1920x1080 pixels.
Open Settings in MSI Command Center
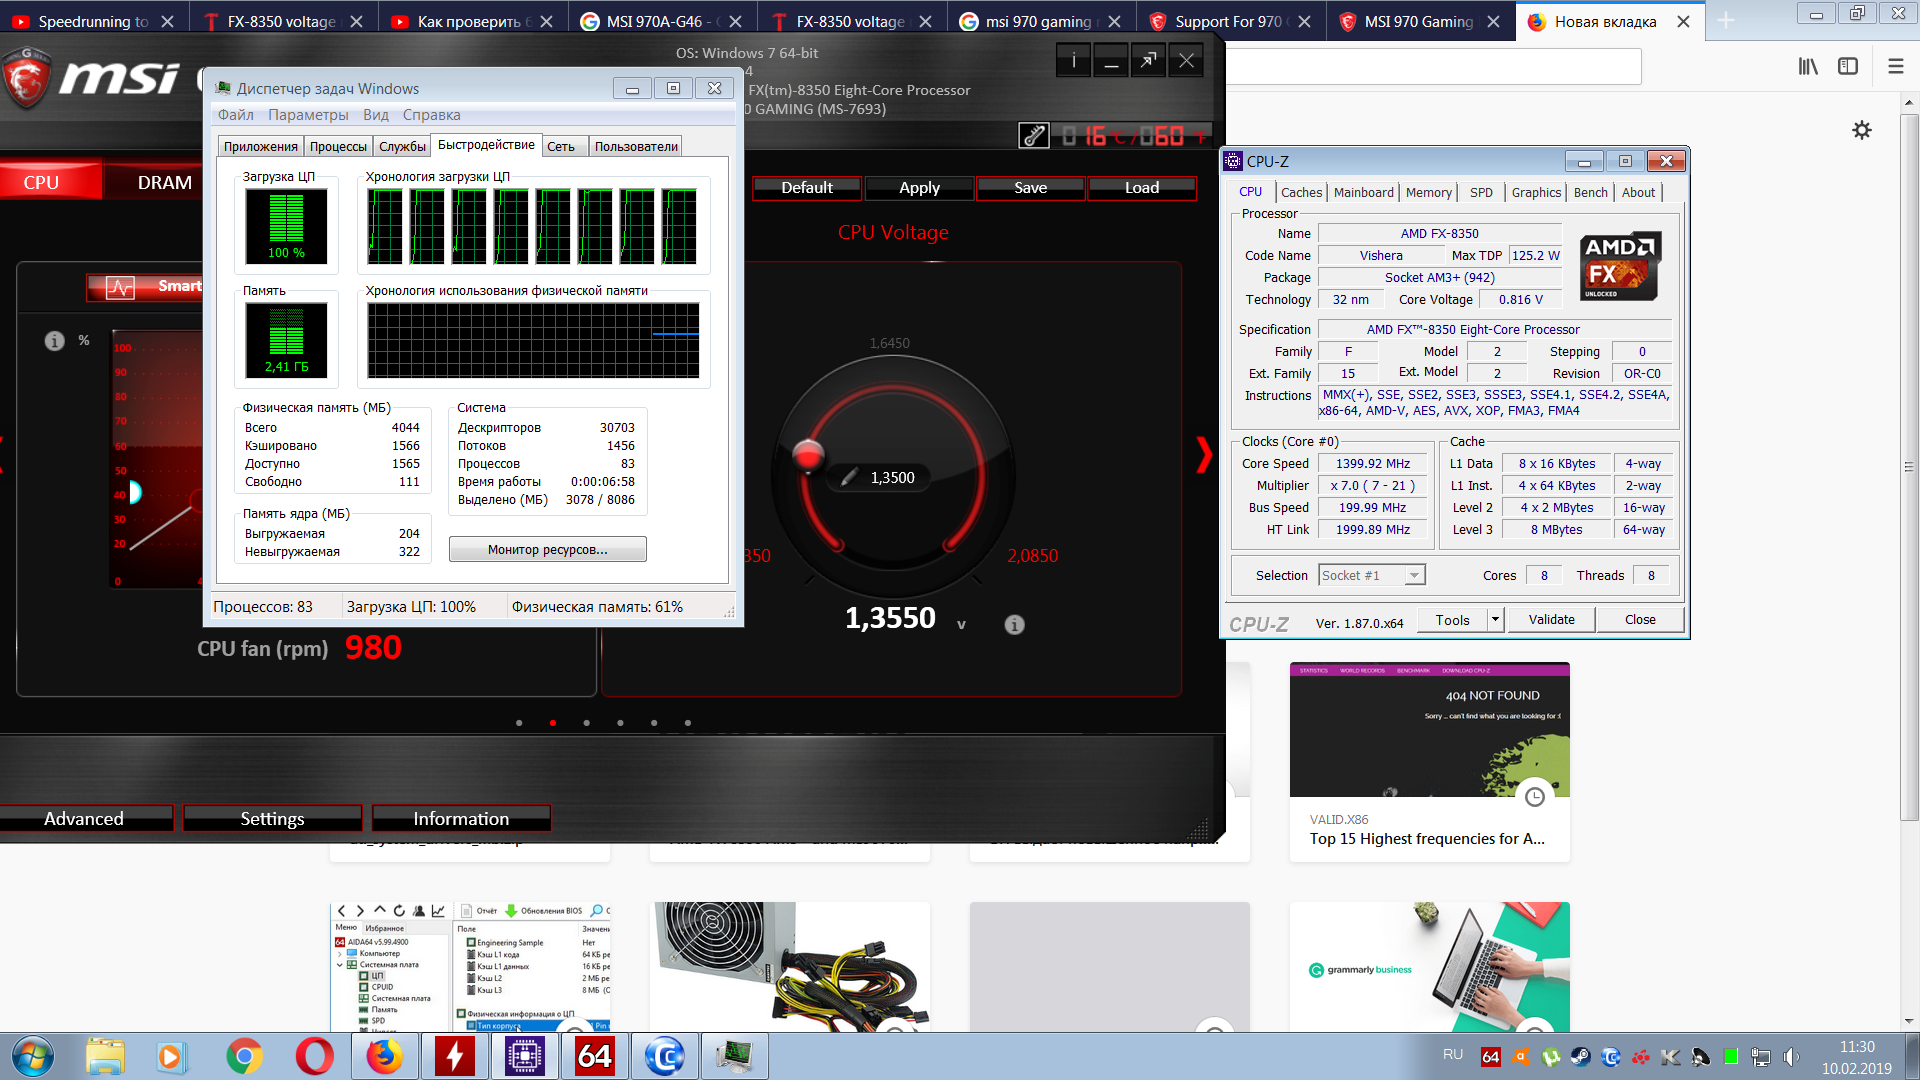[x=272, y=819]
